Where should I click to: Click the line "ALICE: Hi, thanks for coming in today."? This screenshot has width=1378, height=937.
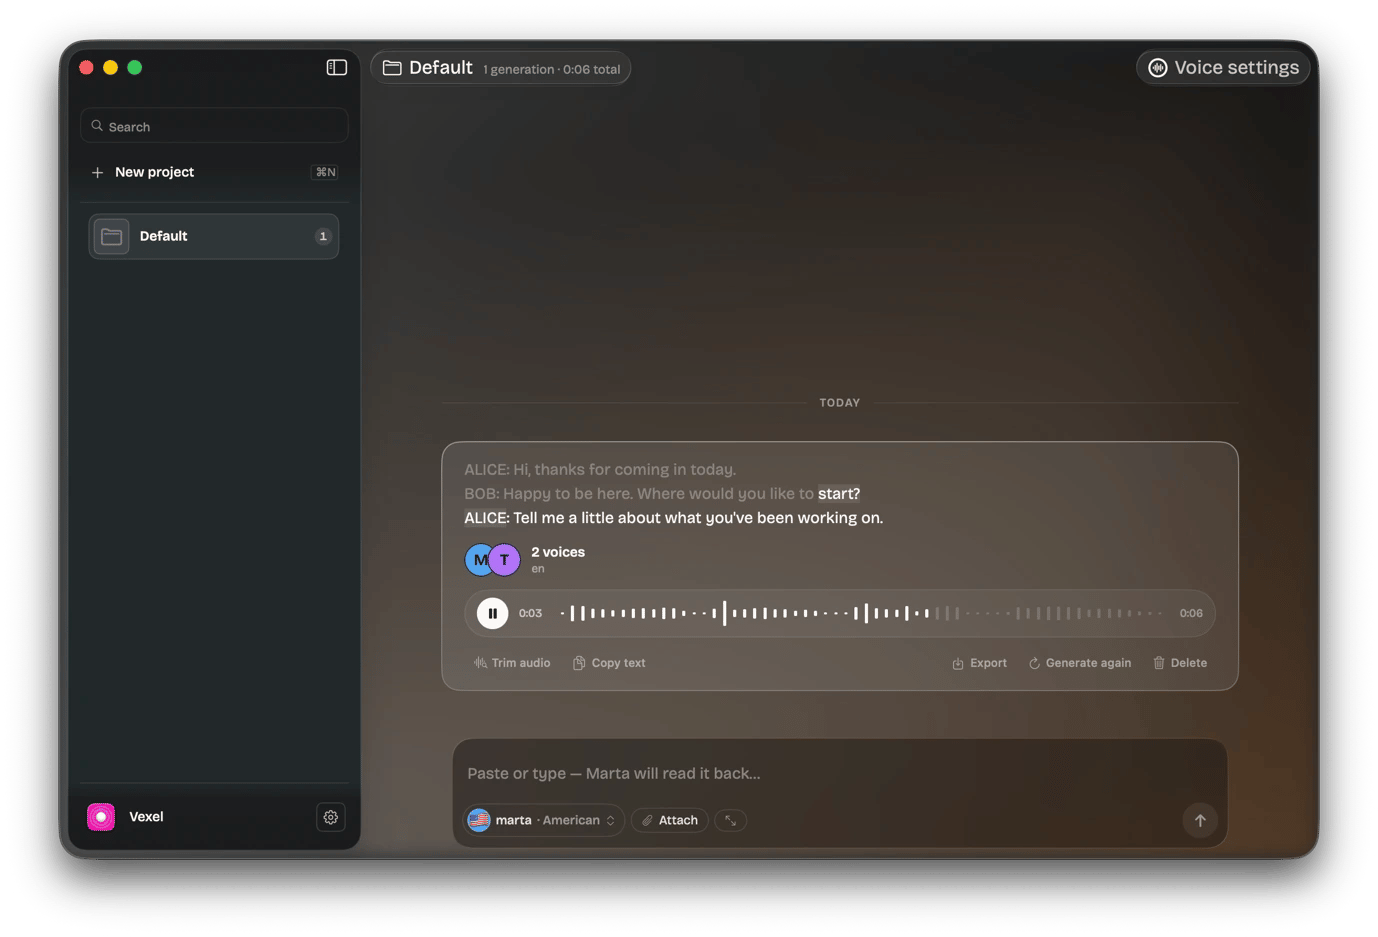pyautogui.click(x=600, y=470)
